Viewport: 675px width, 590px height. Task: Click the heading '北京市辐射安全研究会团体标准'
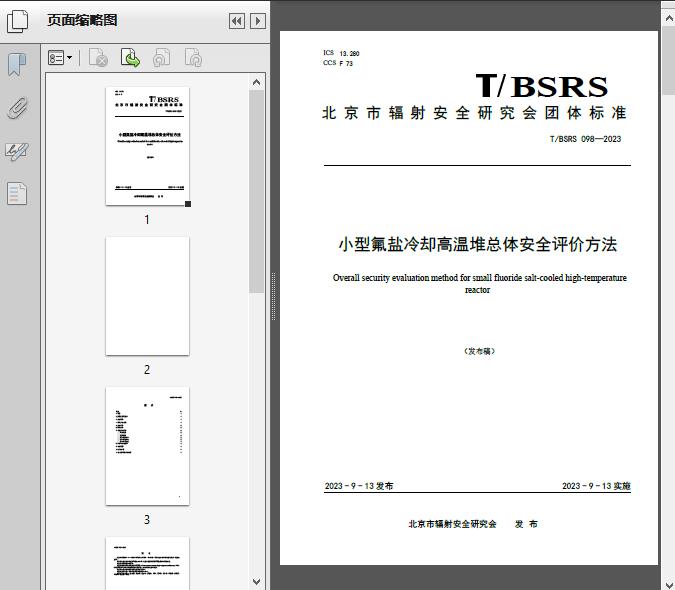tap(474, 113)
